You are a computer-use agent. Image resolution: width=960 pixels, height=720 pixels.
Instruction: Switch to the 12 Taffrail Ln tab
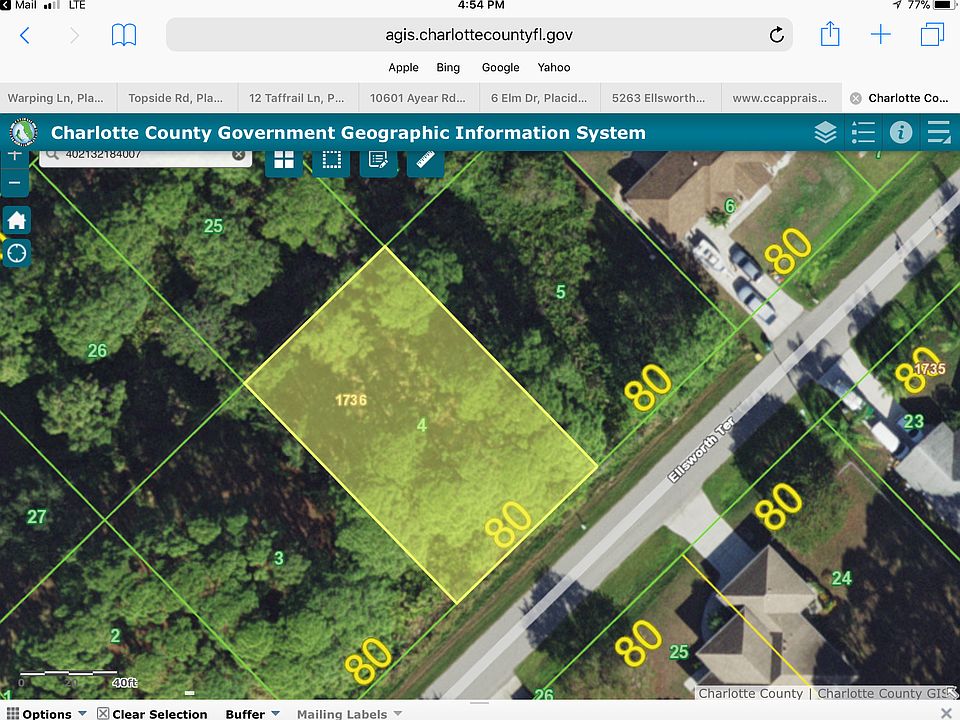[296, 98]
